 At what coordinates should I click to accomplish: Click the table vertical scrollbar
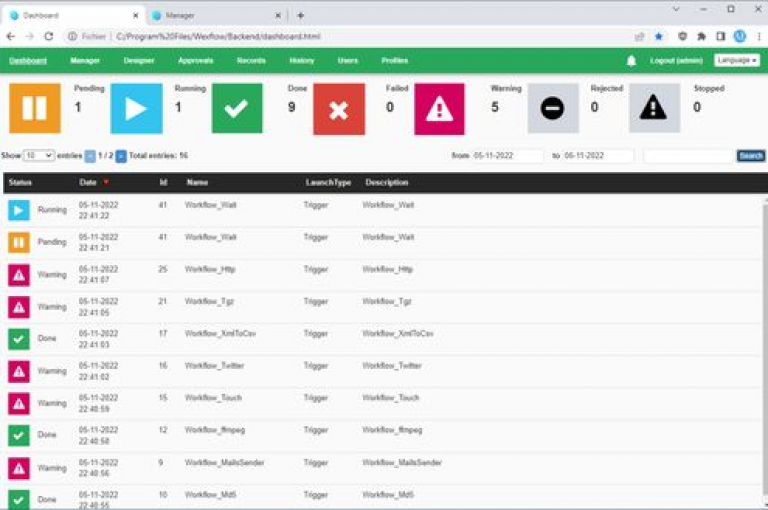765,353
